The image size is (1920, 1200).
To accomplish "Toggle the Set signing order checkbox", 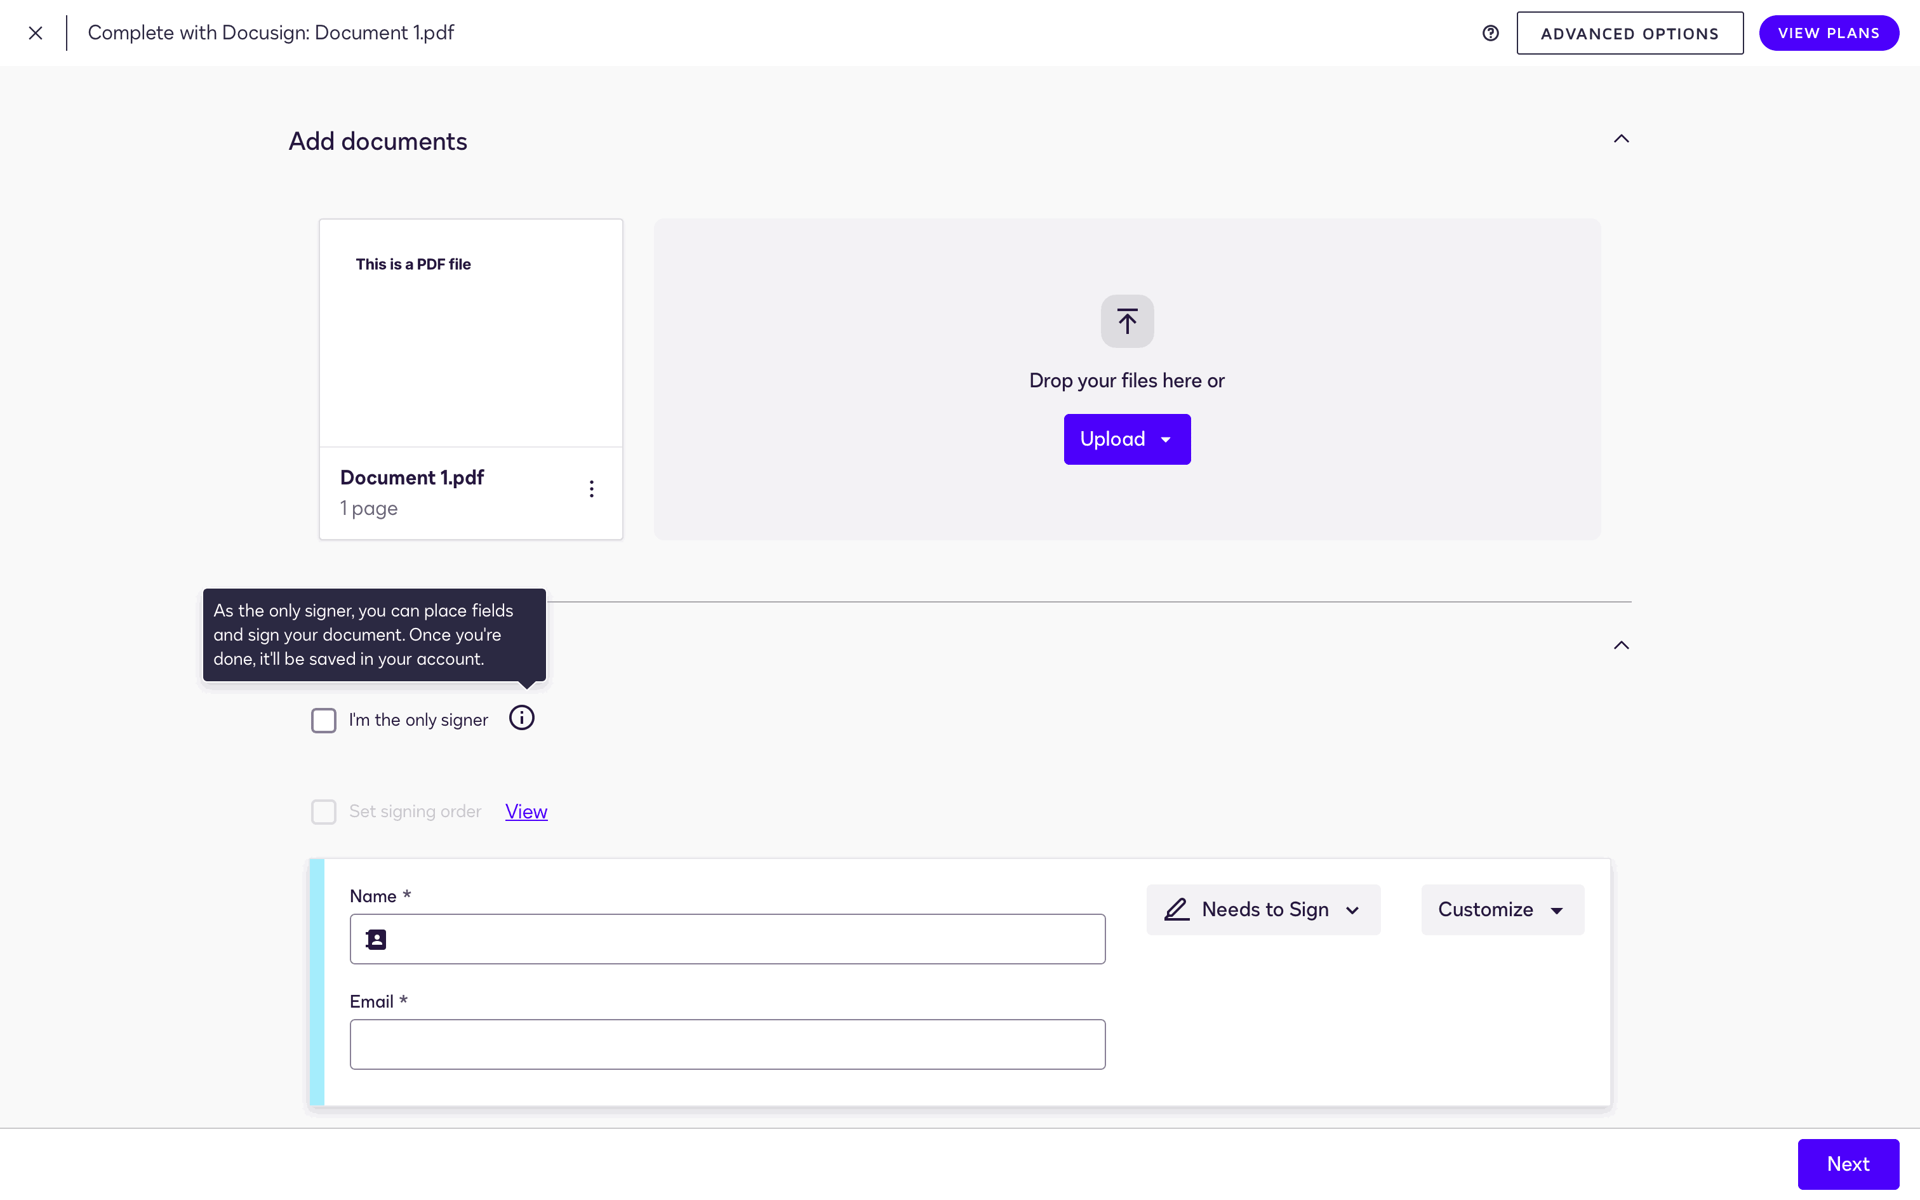I will pyautogui.click(x=323, y=812).
